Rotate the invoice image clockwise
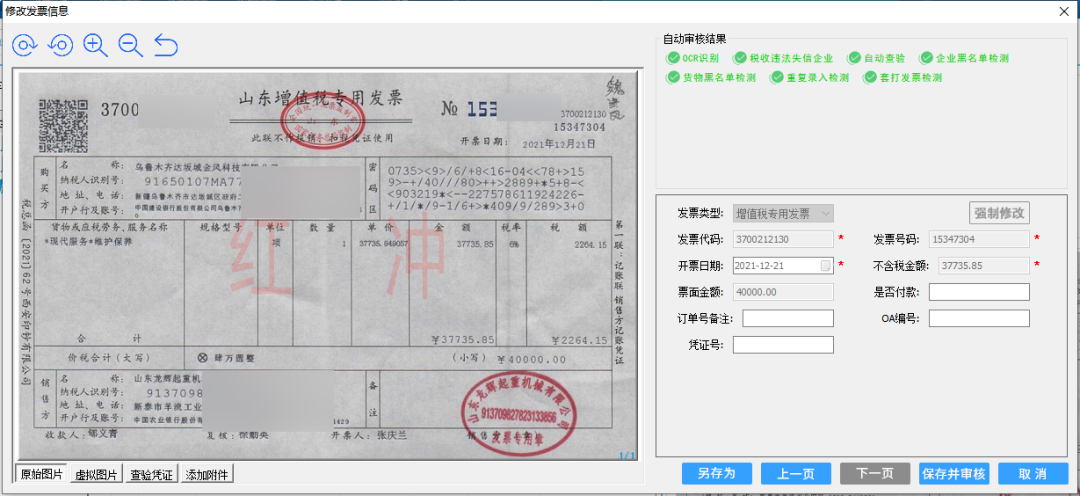 click(25, 45)
